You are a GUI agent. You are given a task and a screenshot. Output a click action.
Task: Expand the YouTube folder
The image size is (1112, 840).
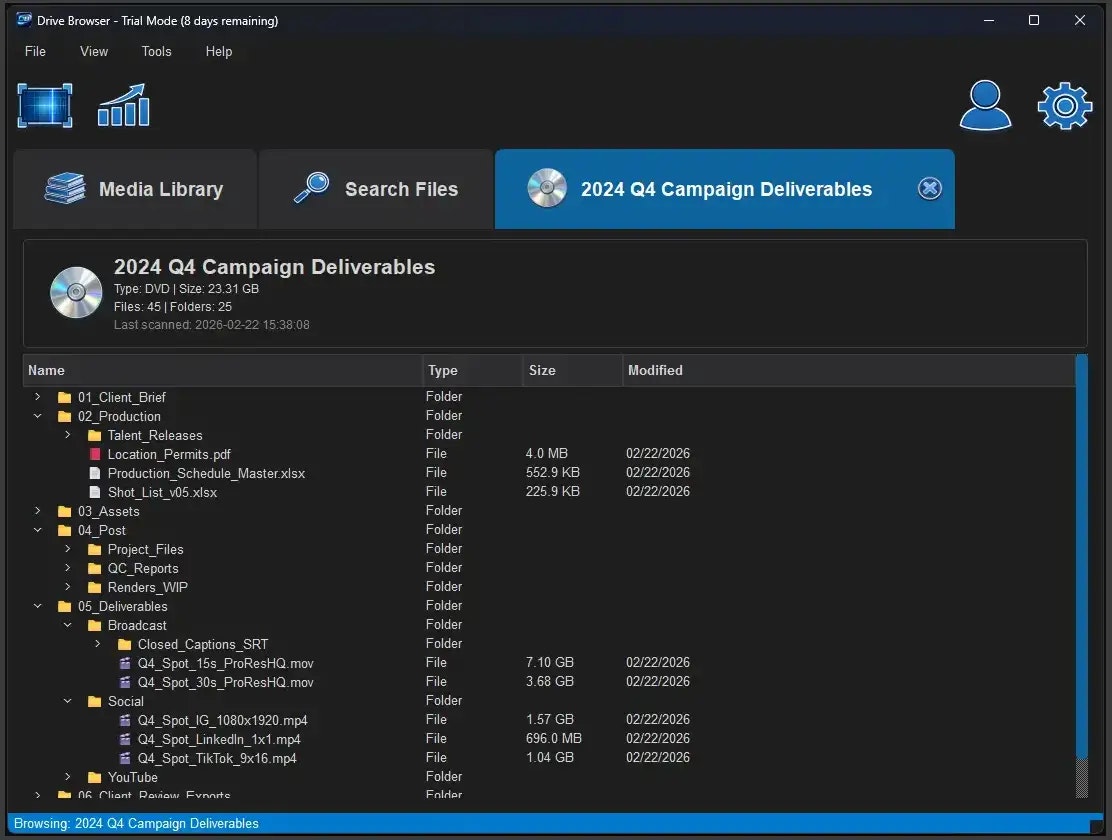(67, 777)
